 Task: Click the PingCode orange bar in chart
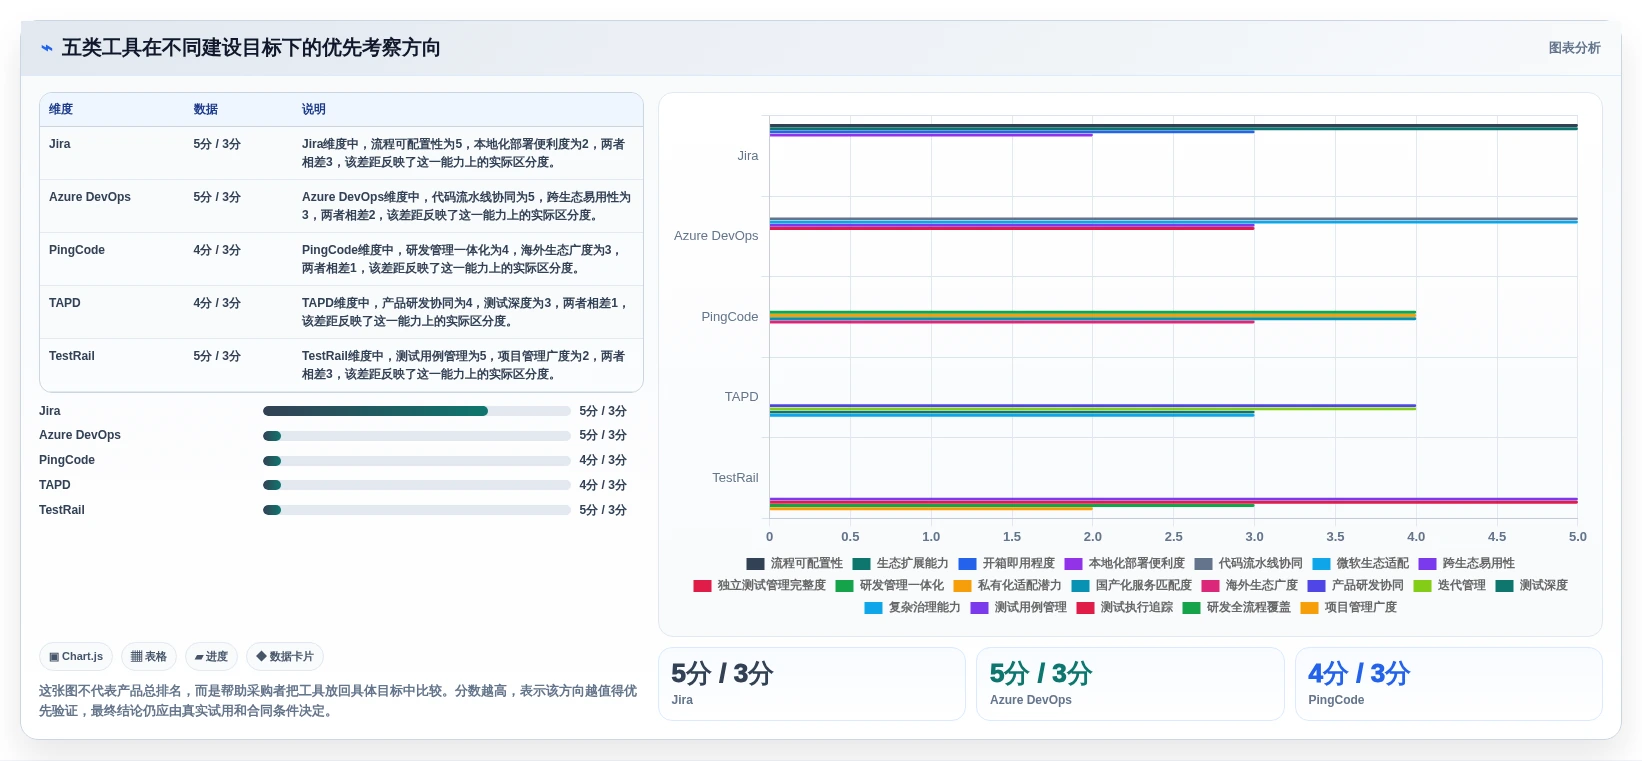1092,315
